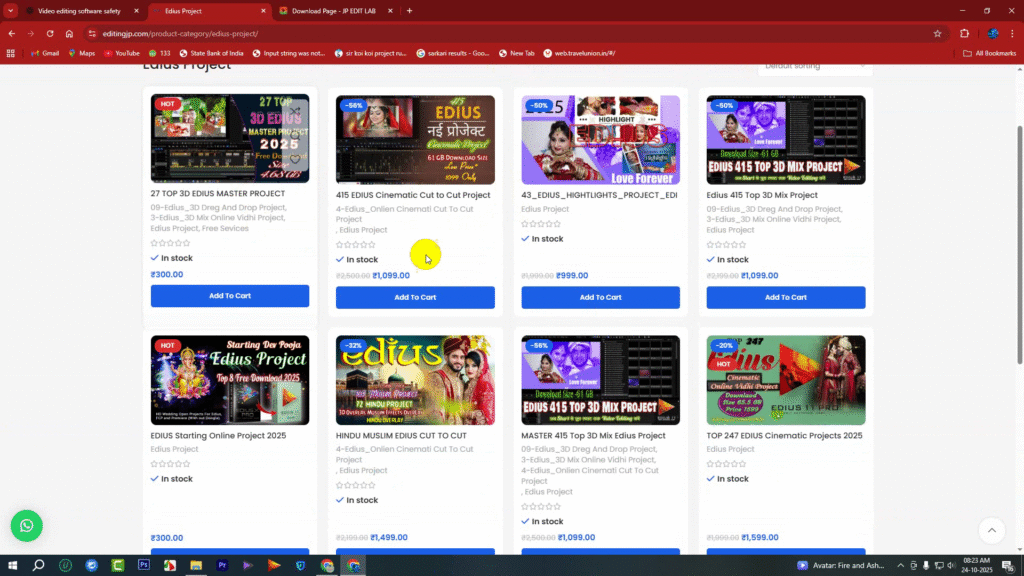1024x576 pixels.
Task: Expand the Default sorting dropdown
Action: (x=814, y=66)
